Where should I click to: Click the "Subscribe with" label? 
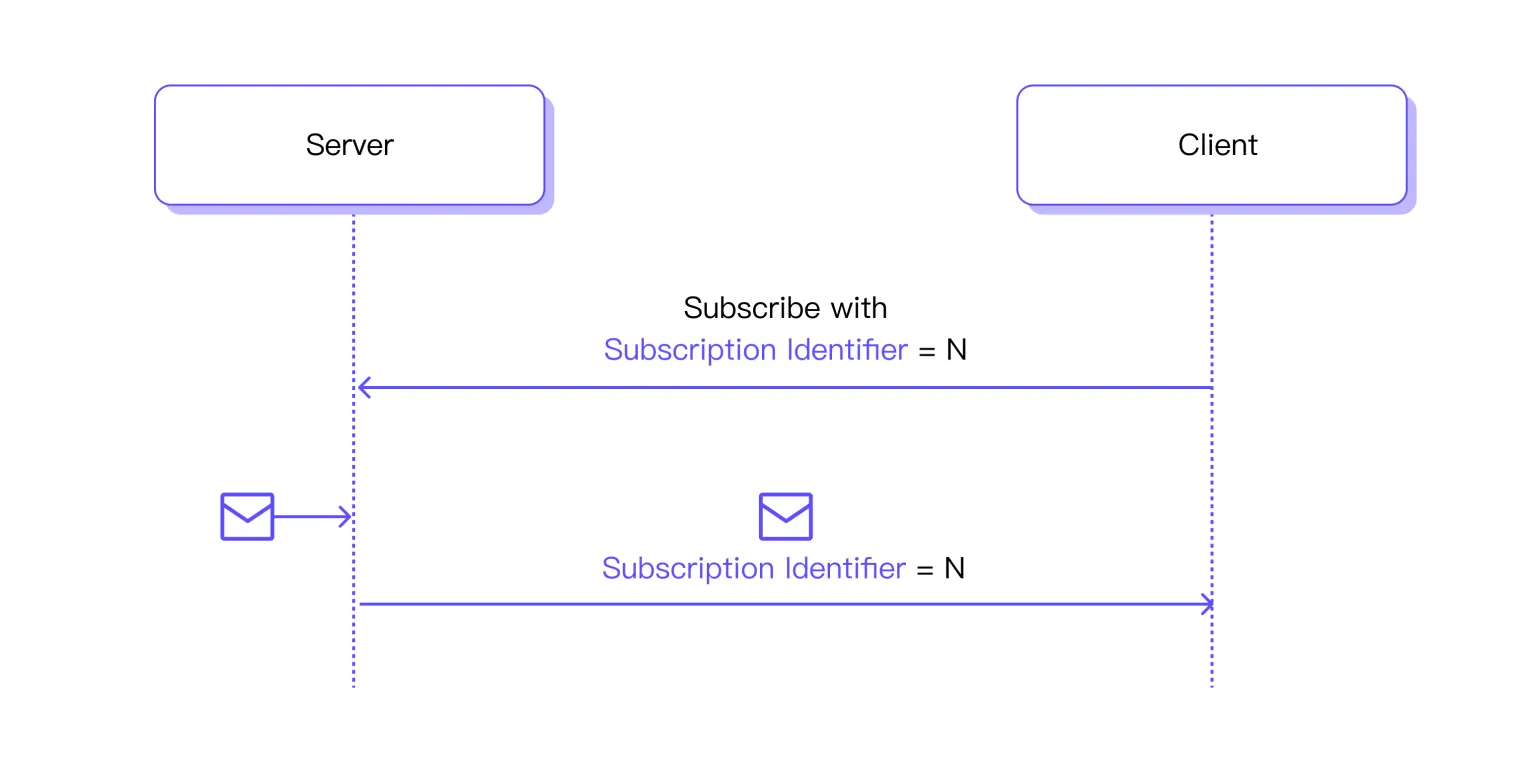coord(785,307)
